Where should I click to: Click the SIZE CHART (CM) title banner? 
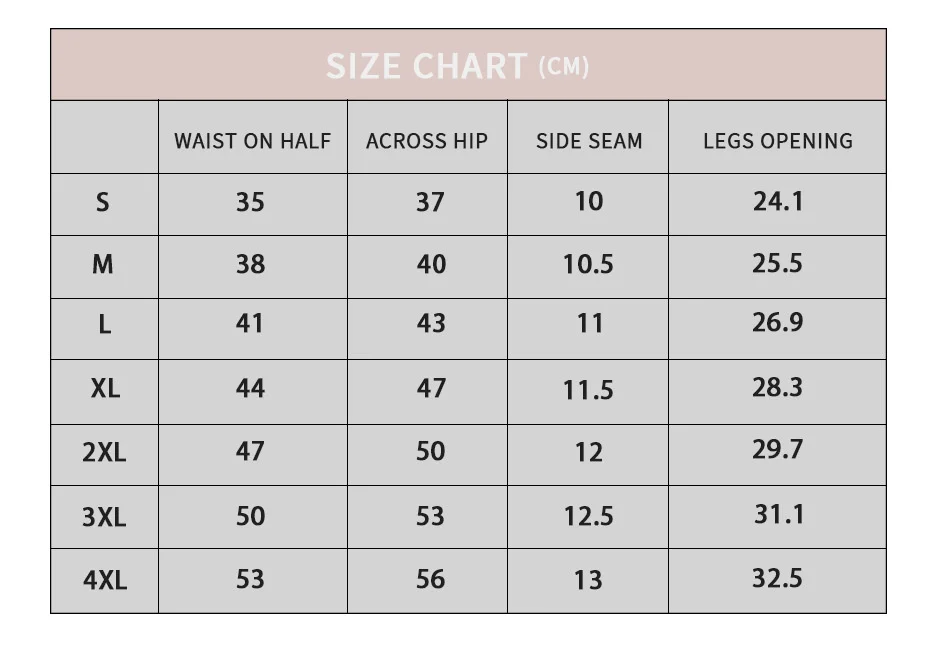tap(468, 65)
